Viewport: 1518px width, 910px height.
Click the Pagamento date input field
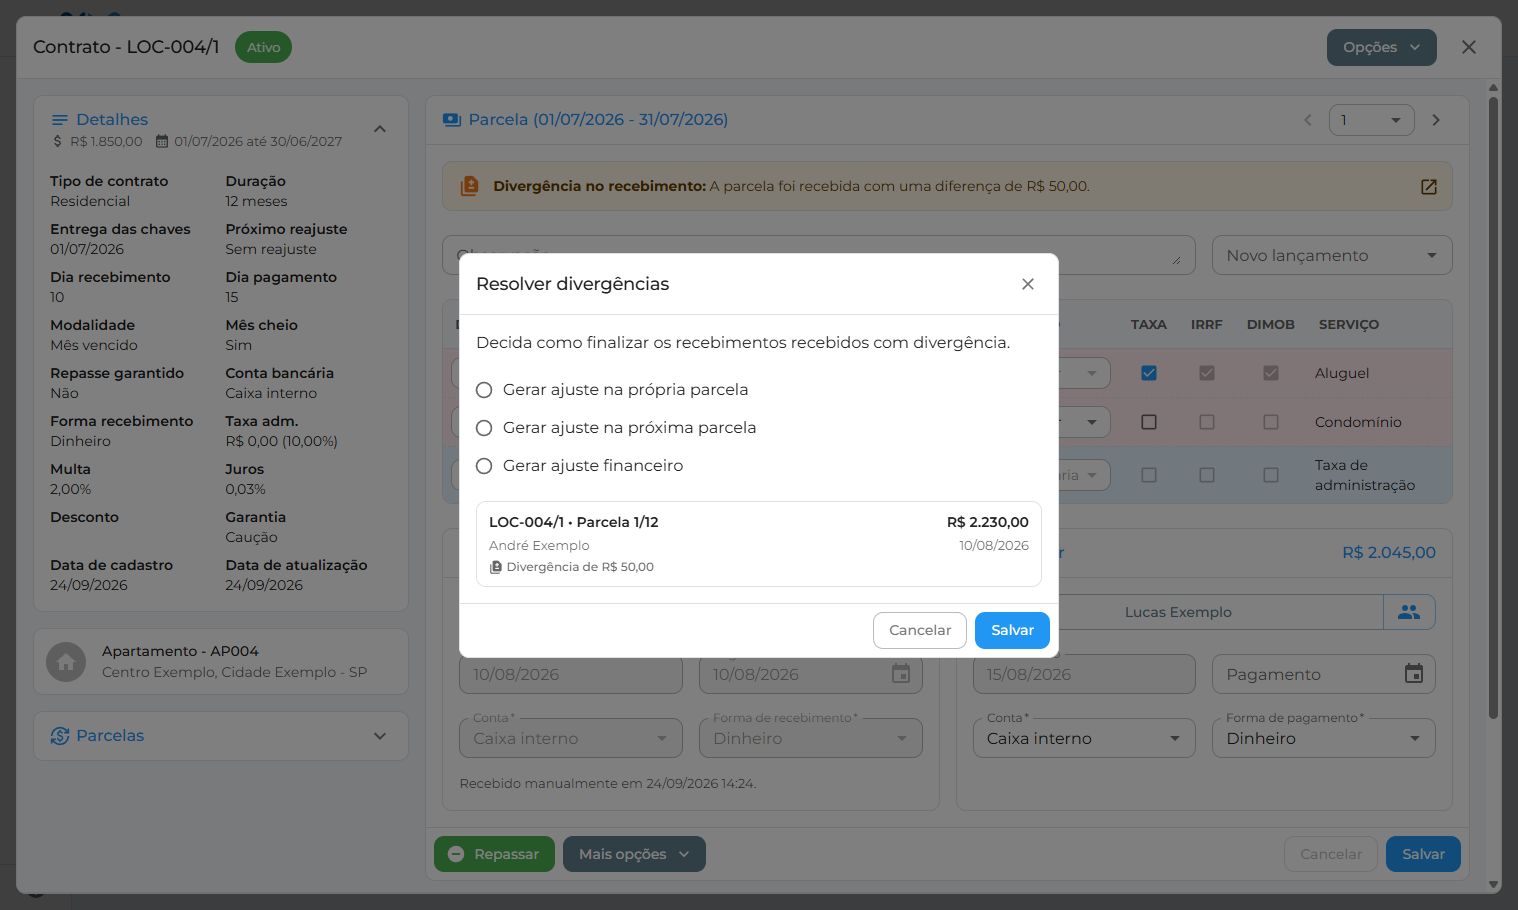click(1323, 674)
